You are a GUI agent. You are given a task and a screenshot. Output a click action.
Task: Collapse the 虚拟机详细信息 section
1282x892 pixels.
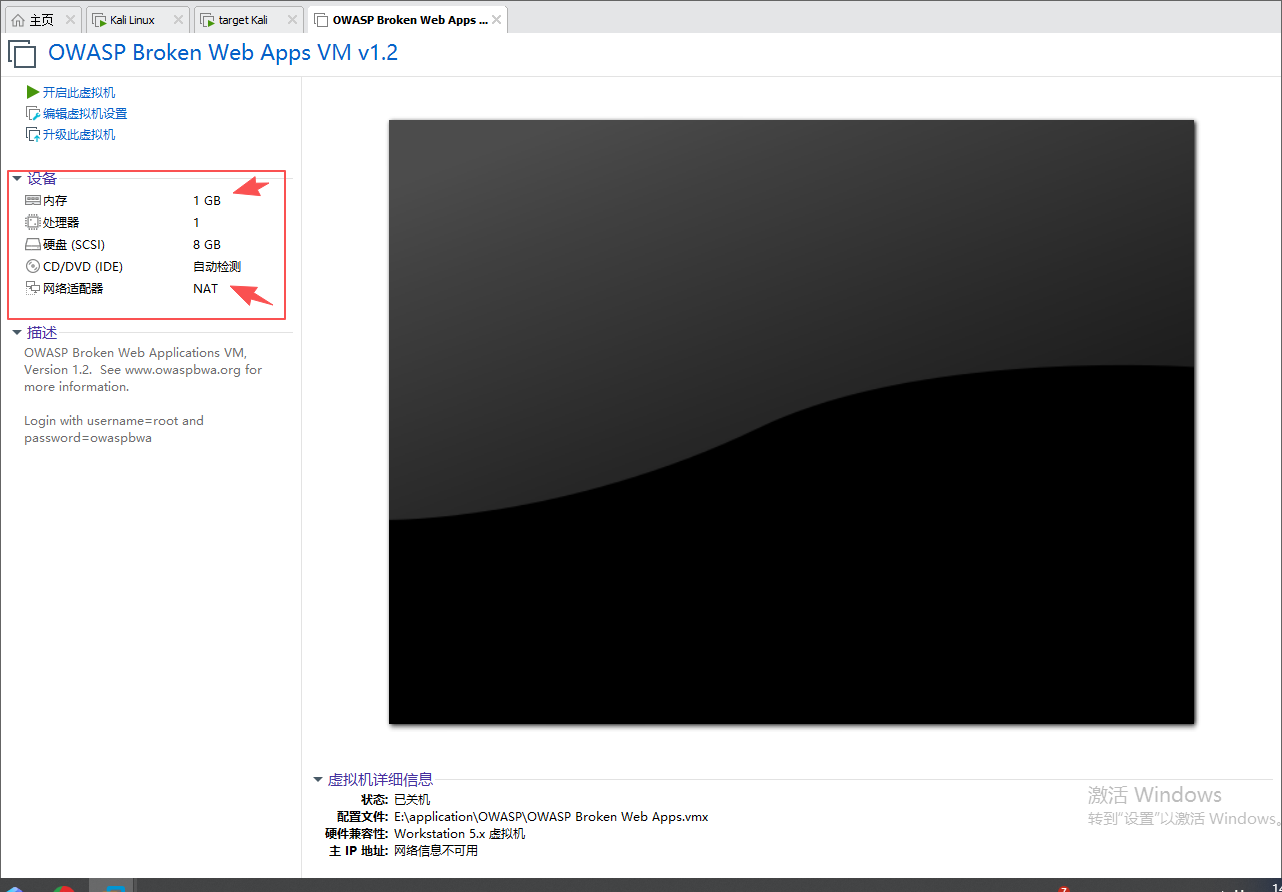point(318,780)
